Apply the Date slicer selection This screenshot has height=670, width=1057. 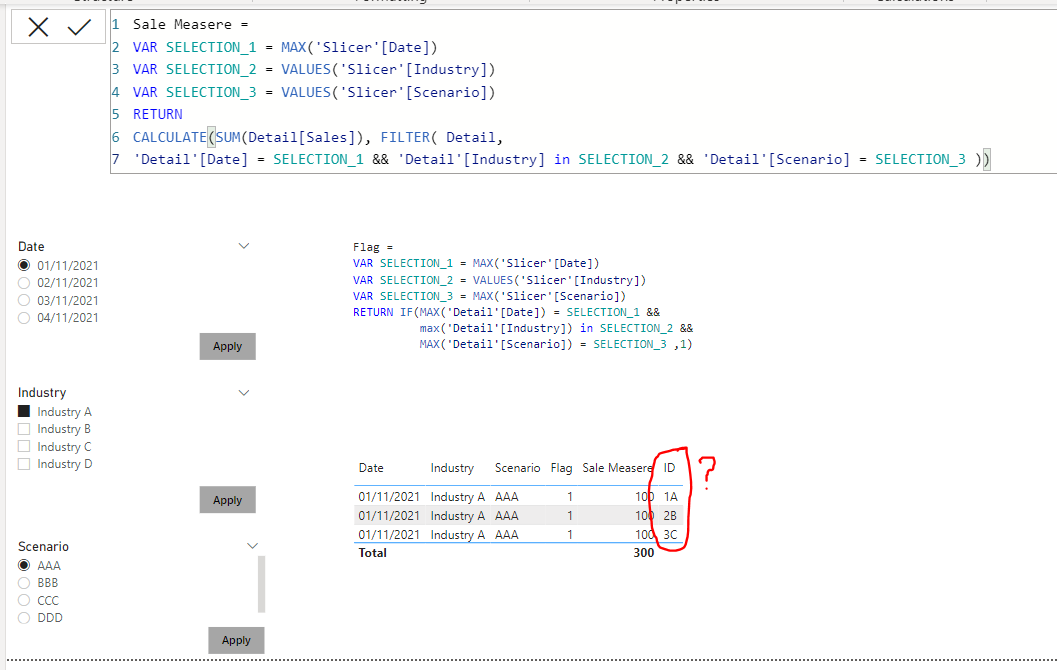point(227,346)
